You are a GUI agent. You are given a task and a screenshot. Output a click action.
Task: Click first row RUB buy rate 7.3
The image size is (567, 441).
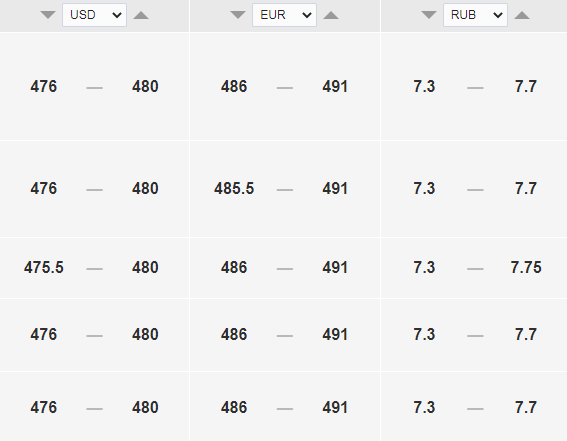pyautogui.click(x=424, y=87)
